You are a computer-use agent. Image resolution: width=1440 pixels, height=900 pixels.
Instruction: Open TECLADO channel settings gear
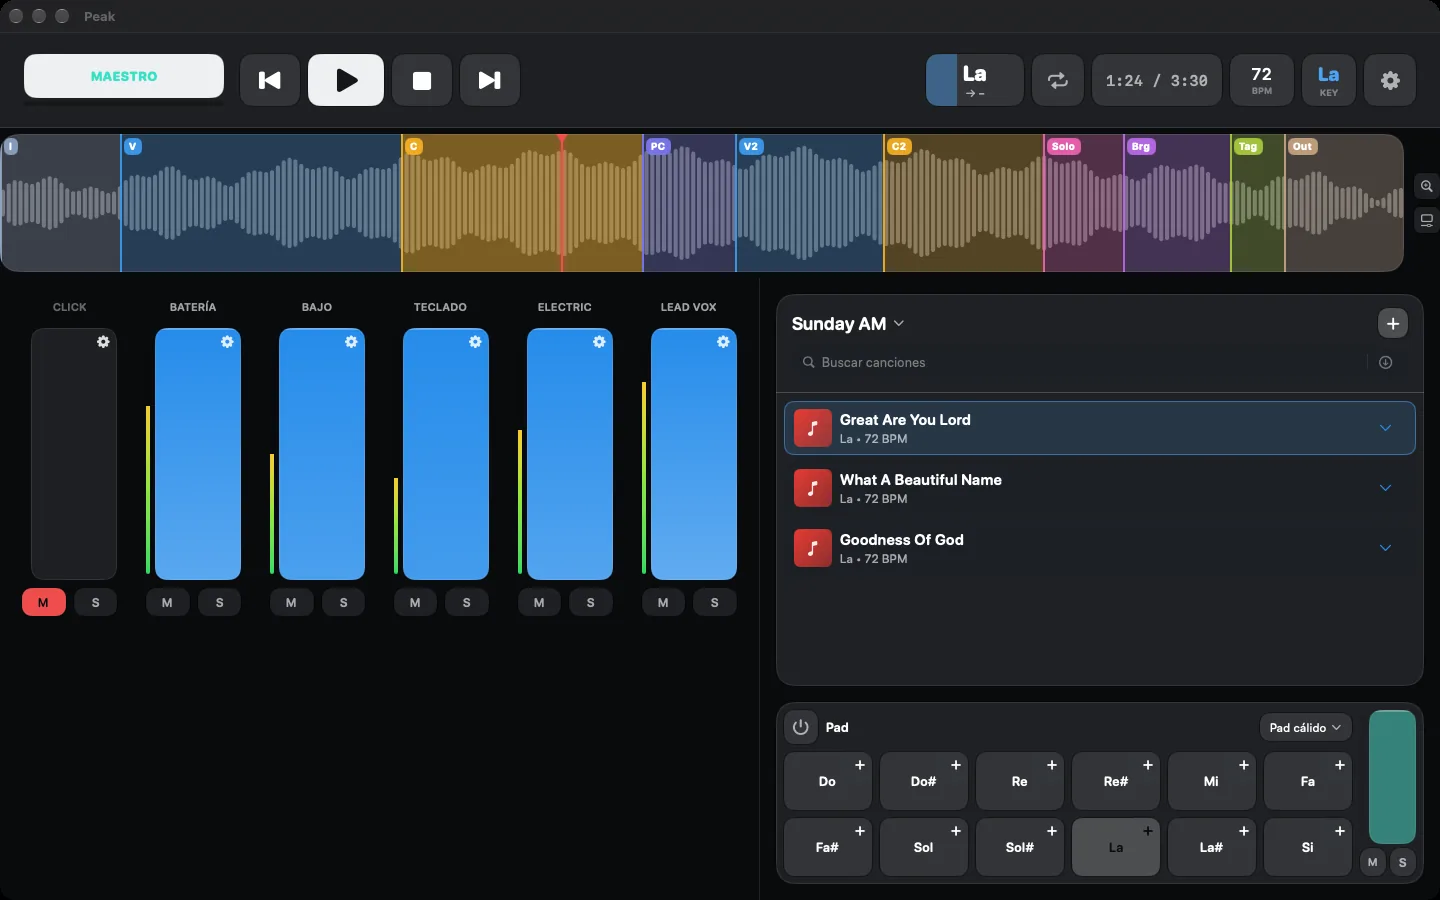point(475,342)
